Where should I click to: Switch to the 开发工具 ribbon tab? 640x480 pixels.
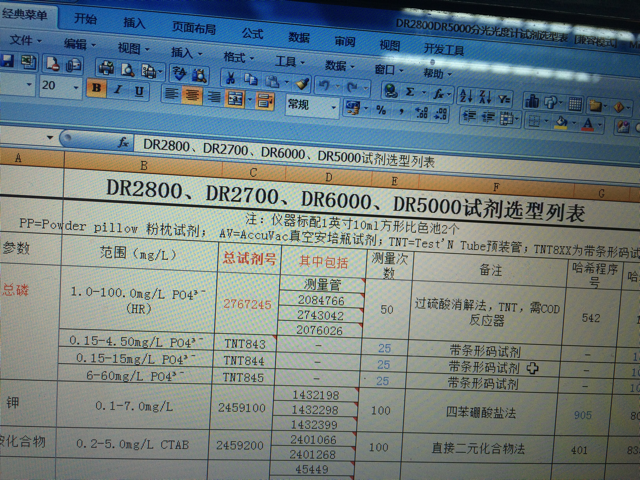(x=444, y=50)
